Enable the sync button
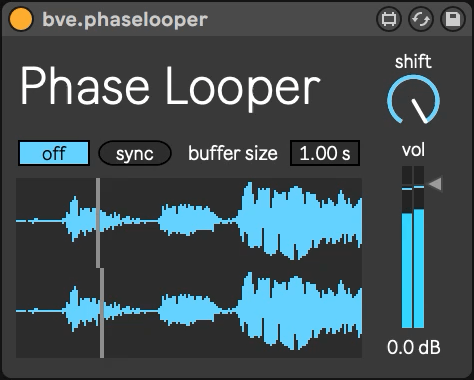The image size is (474, 380). 135,153
